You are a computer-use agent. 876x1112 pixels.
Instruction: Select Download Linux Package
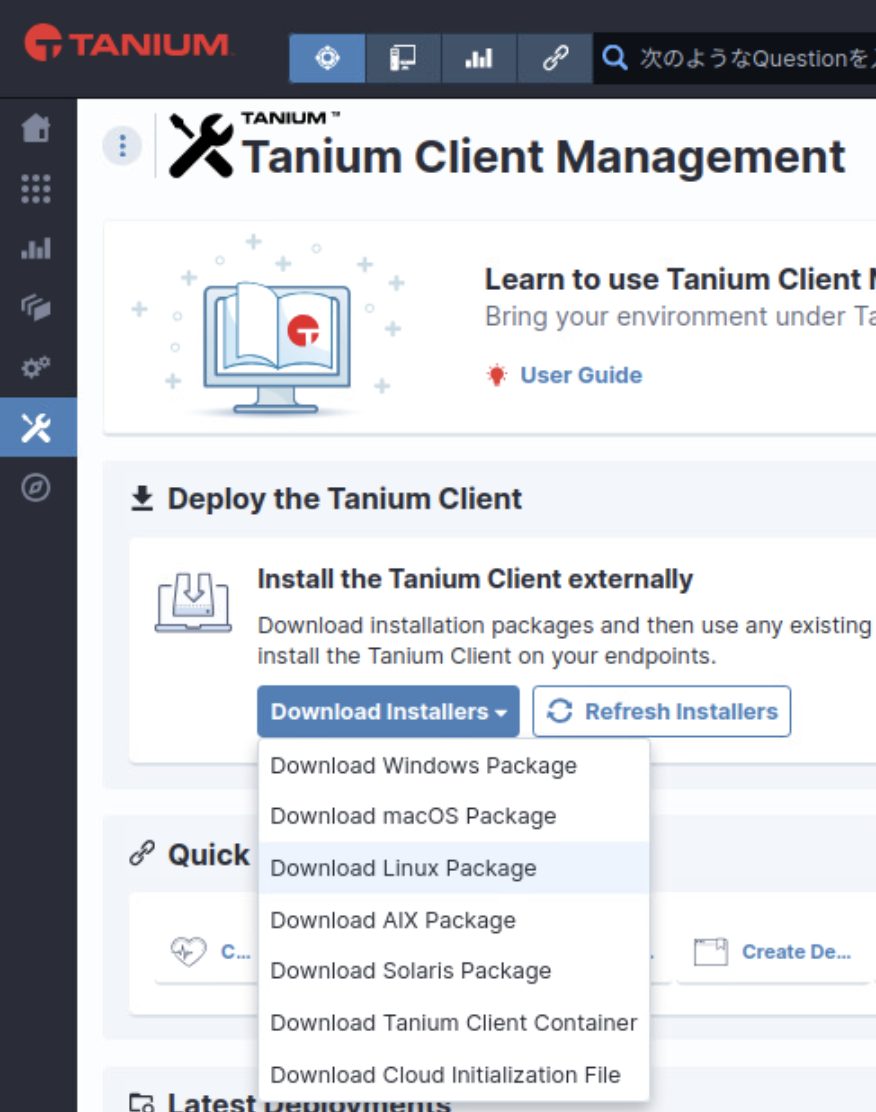pyautogui.click(x=454, y=868)
